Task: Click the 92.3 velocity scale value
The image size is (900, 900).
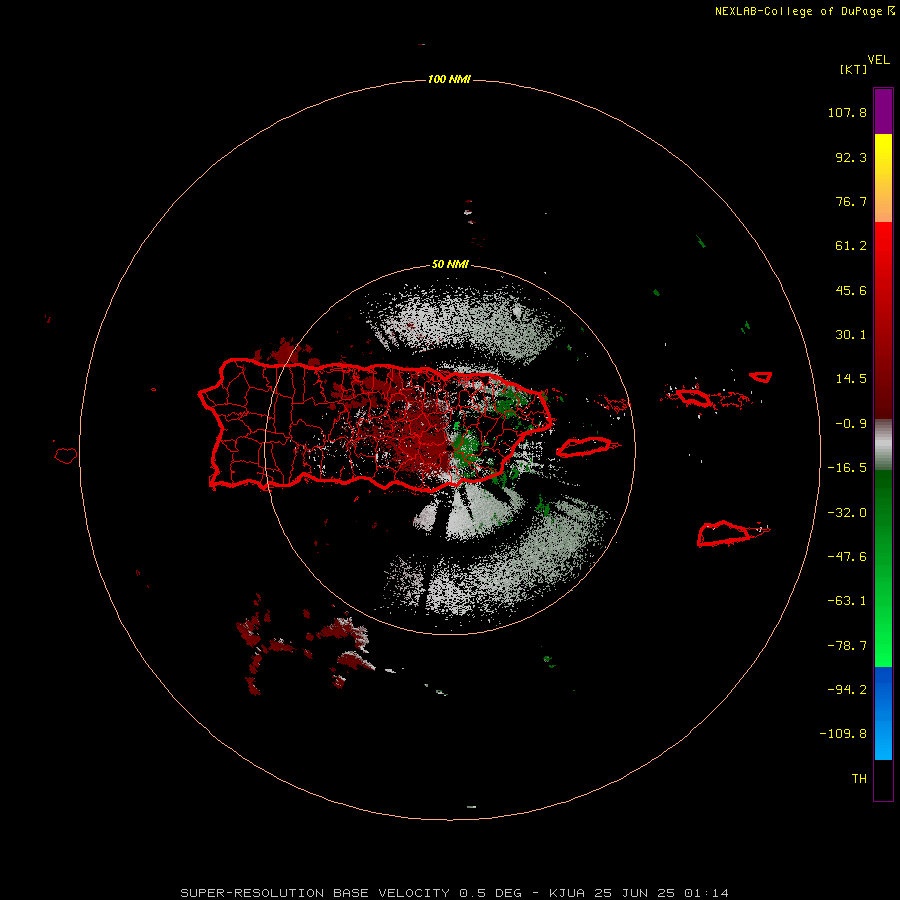Action: [x=851, y=157]
